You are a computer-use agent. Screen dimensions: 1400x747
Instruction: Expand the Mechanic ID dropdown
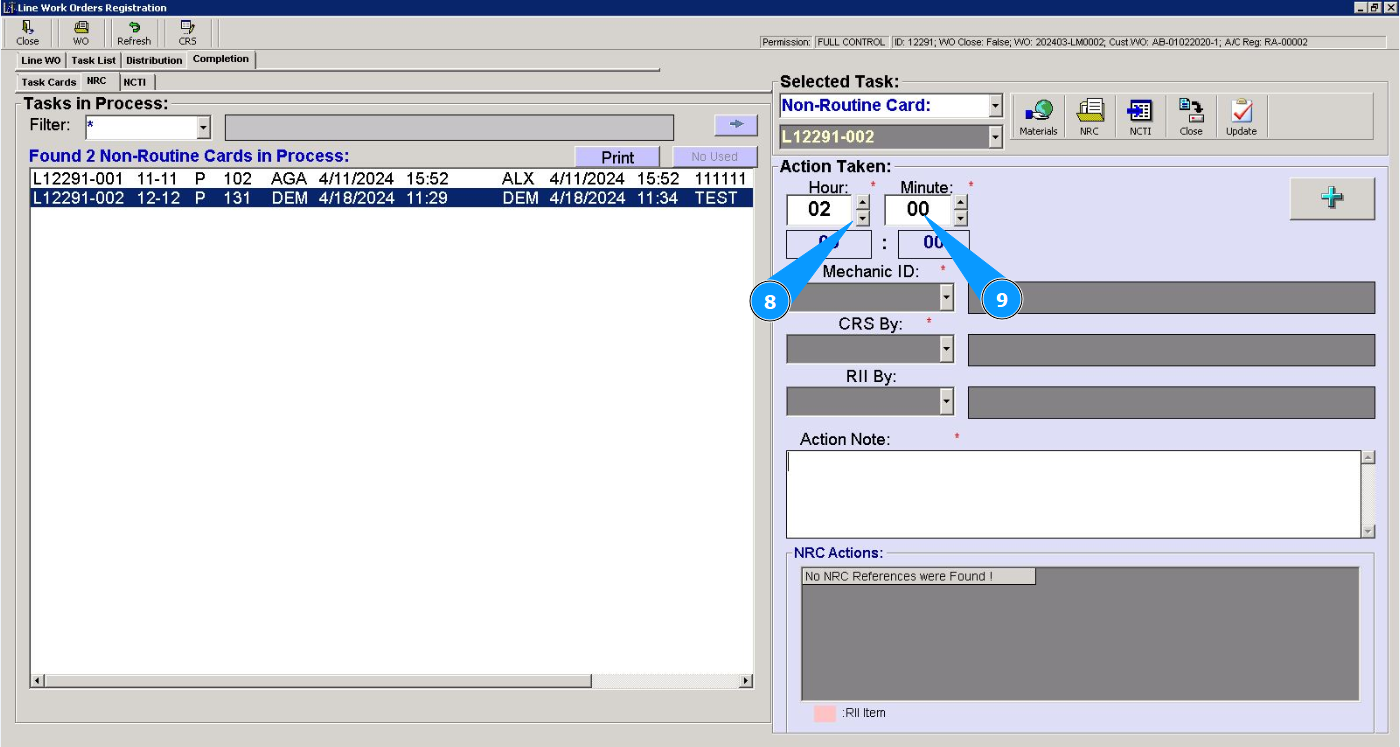[946, 297]
